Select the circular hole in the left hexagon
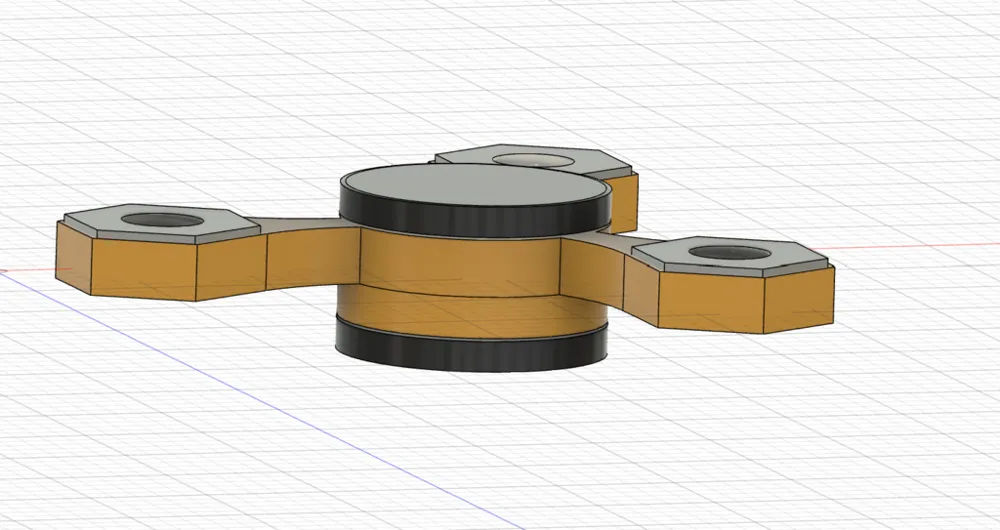Screen dimensions: 1000x530 click(x=162, y=221)
